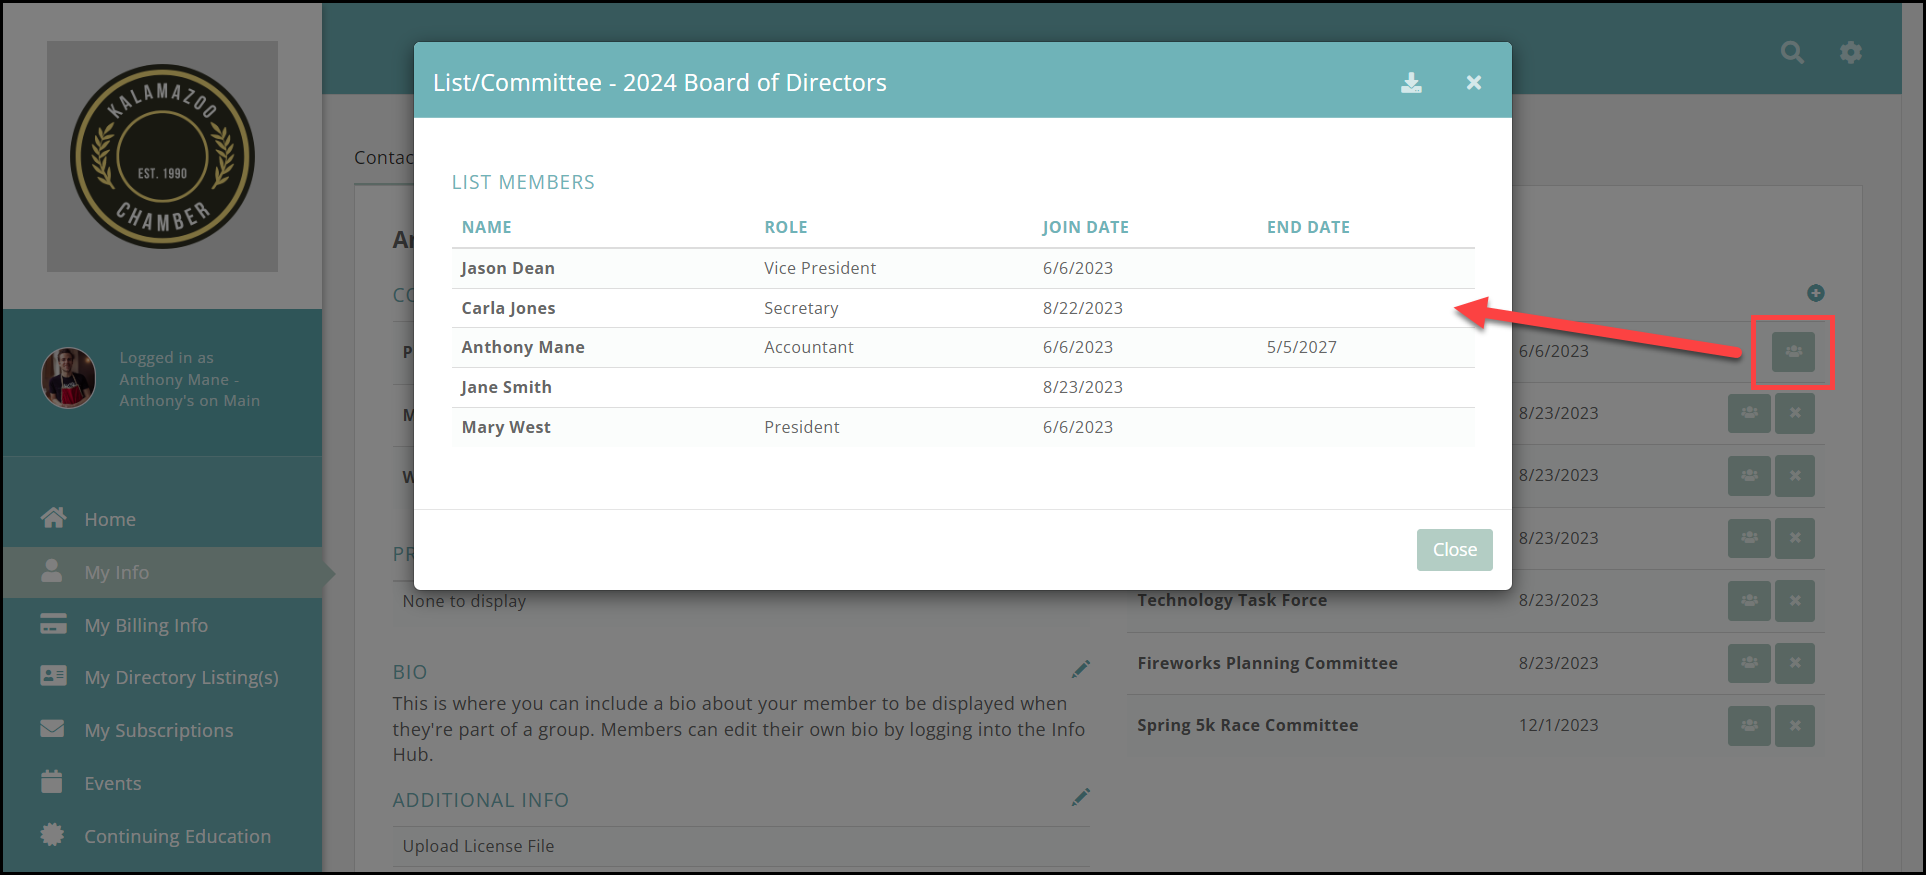The height and width of the screenshot is (875, 1926).
Task: View members of Spring 5k Race Committee
Action: click(x=1749, y=726)
